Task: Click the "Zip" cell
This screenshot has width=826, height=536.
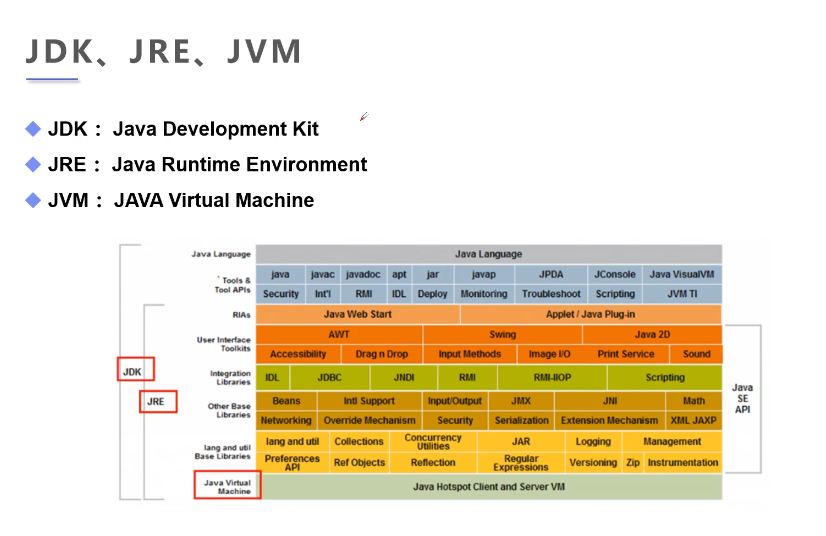Action: pyautogui.click(x=633, y=463)
